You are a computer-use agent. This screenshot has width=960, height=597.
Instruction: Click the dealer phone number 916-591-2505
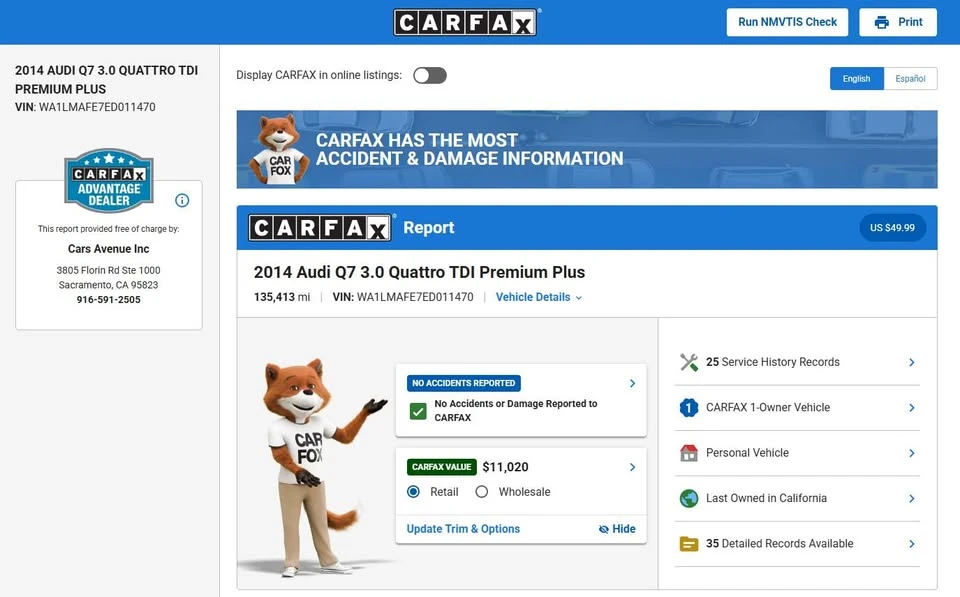click(x=108, y=299)
